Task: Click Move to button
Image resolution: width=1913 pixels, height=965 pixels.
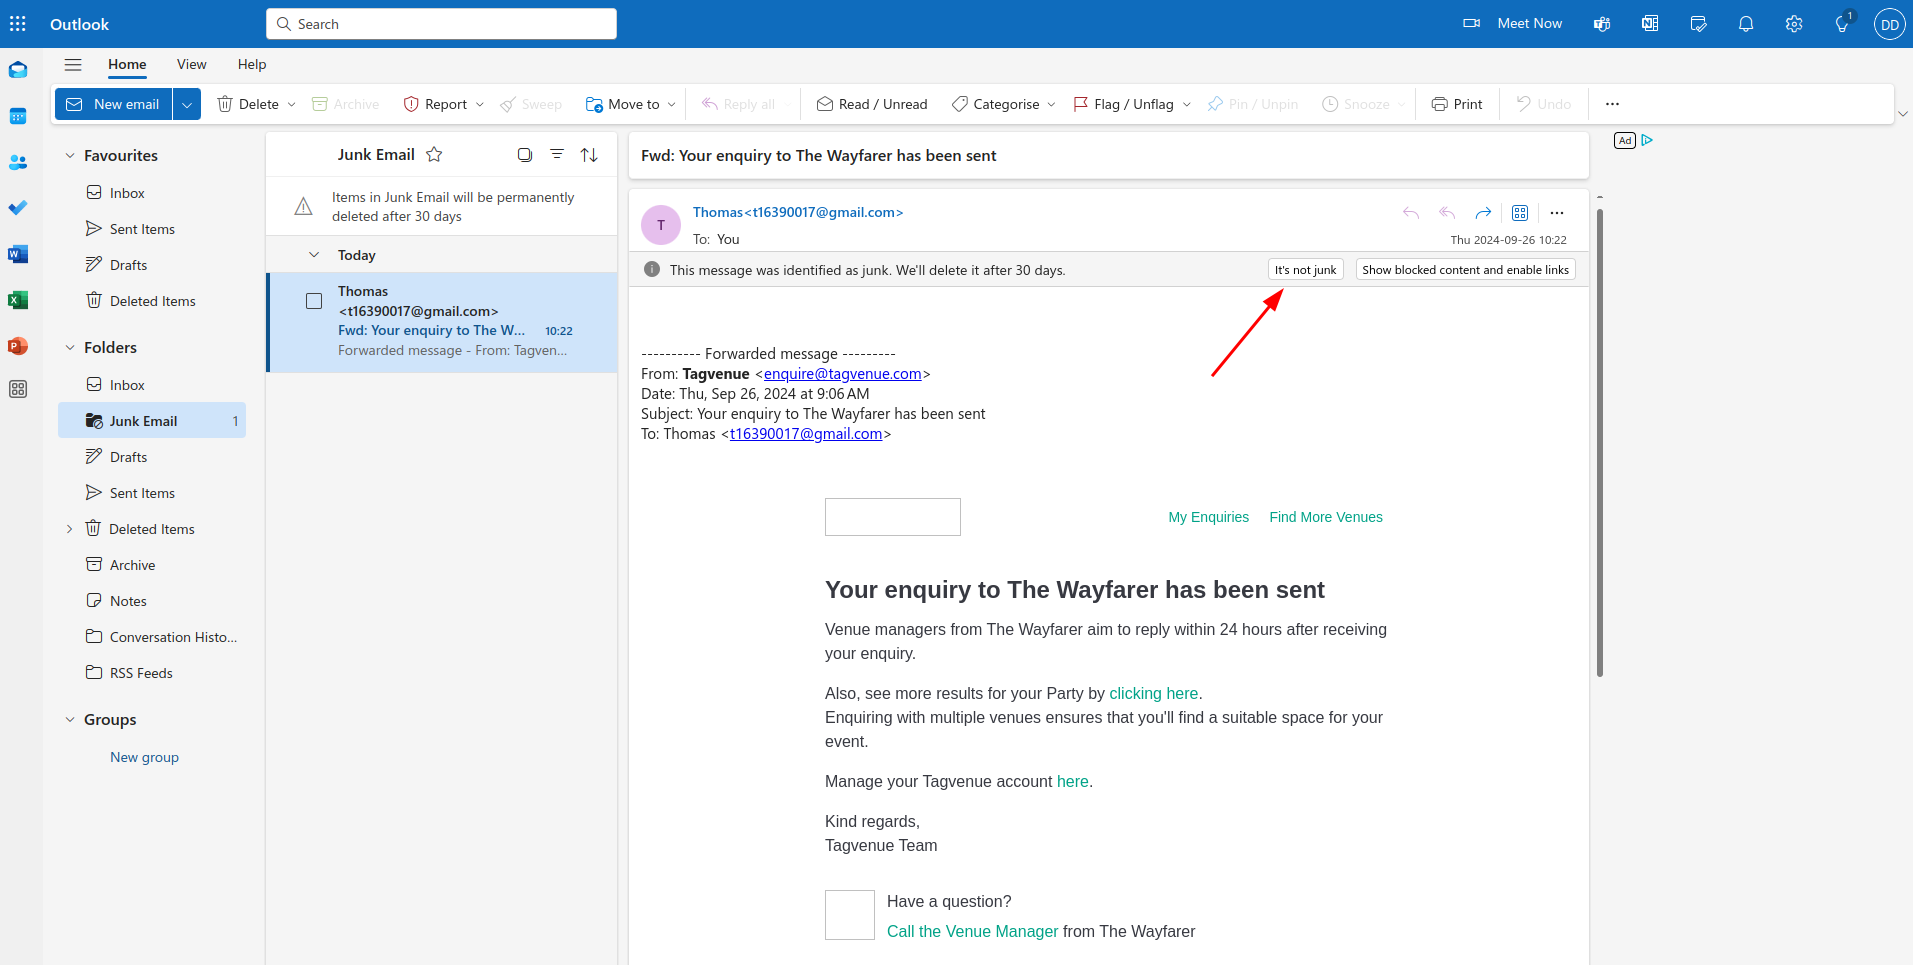Action: pyautogui.click(x=622, y=104)
